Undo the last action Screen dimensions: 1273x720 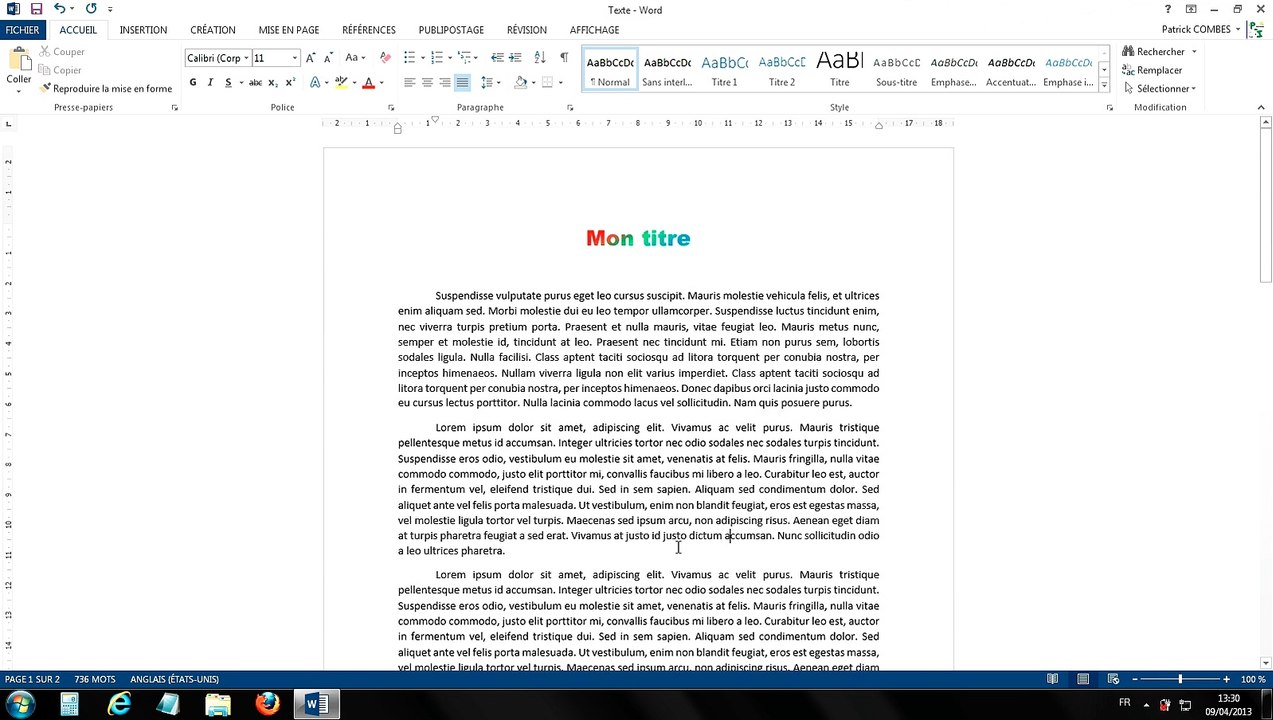point(59,9)
